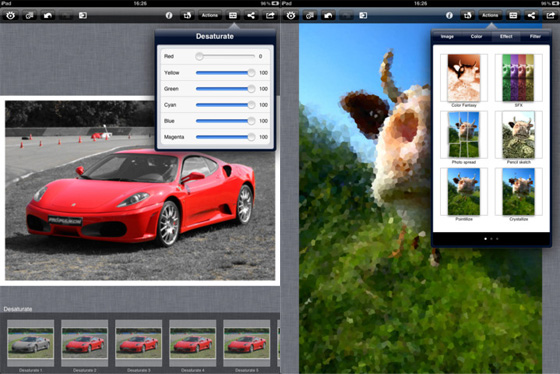
Task: Click the Yellow desaturate slider
Action: (x=225, y=73)
